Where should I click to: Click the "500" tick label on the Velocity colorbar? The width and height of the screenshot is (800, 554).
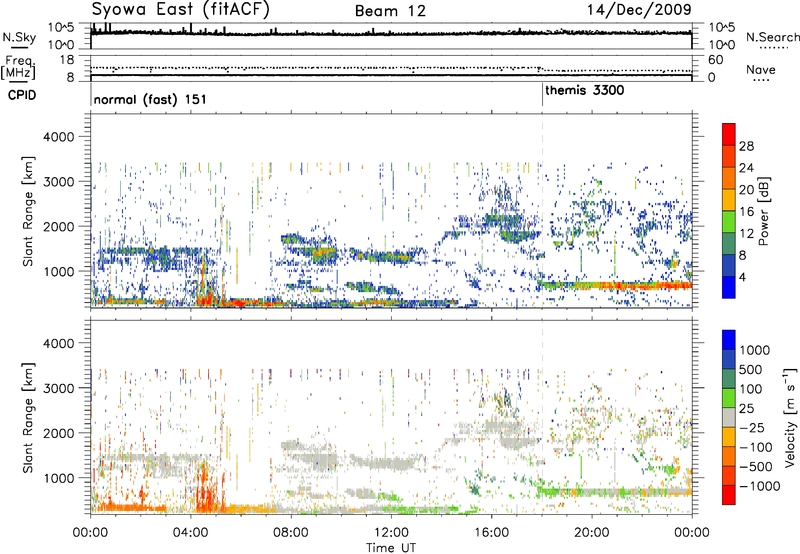751,369
